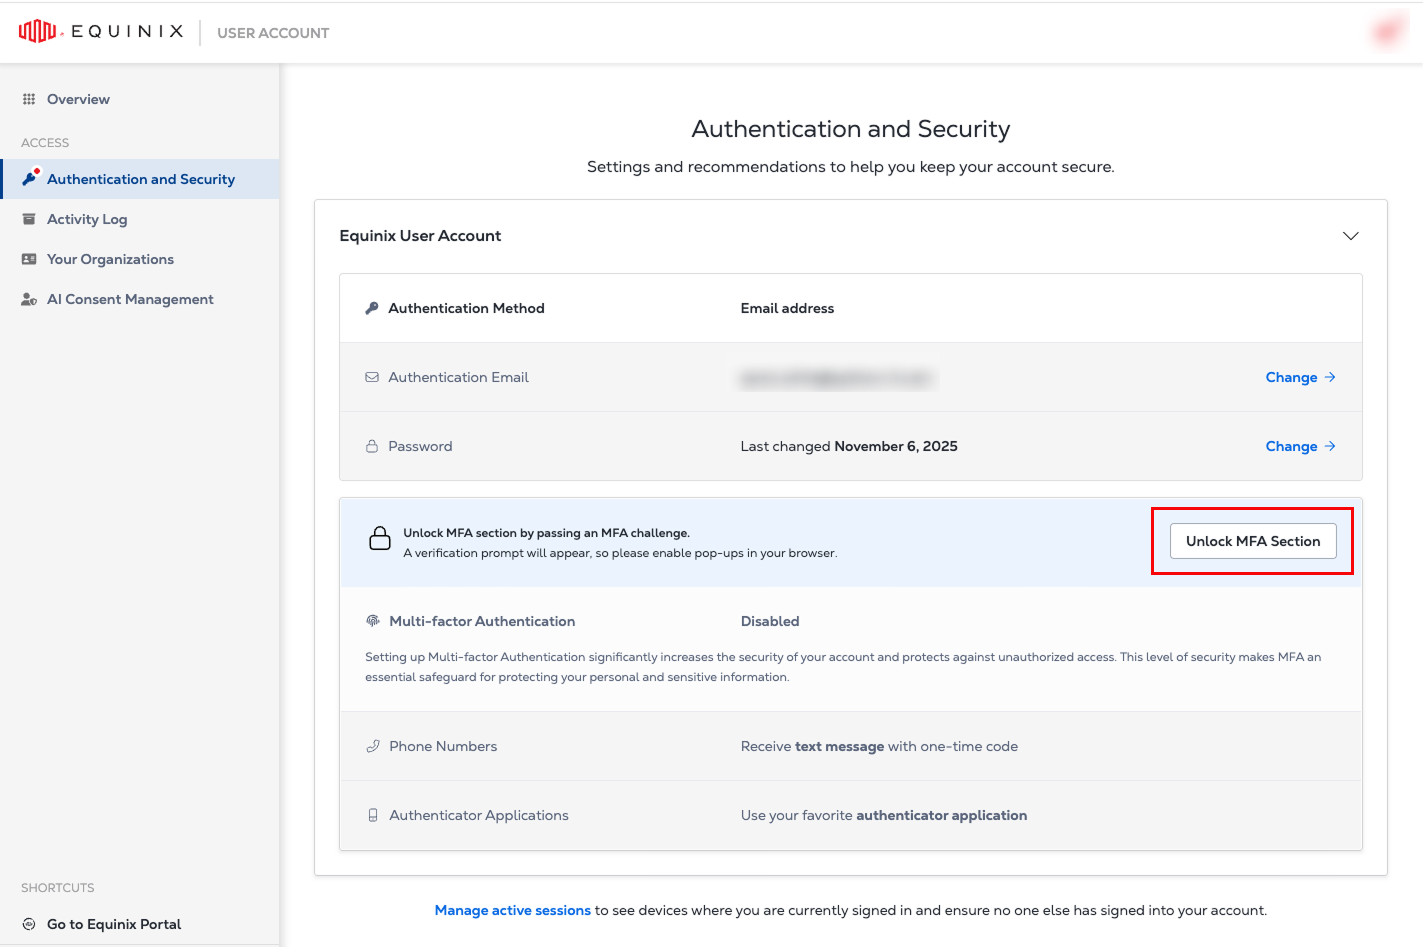Click the AI Consent Management person icon
1423x947 pixels.
tap(29, 299)
